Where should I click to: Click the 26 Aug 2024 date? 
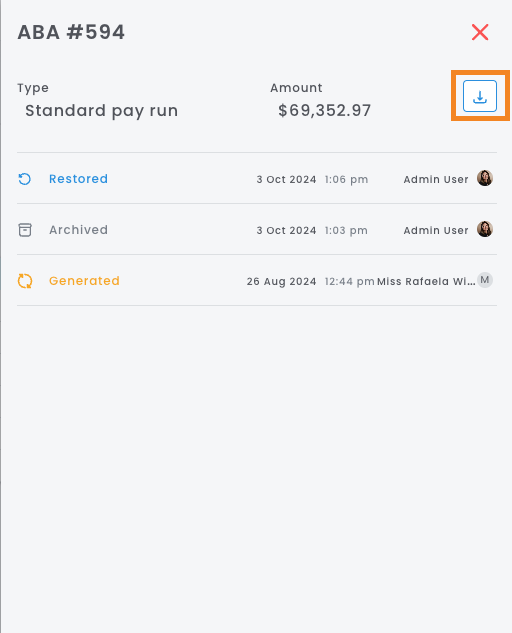point(281,281)
